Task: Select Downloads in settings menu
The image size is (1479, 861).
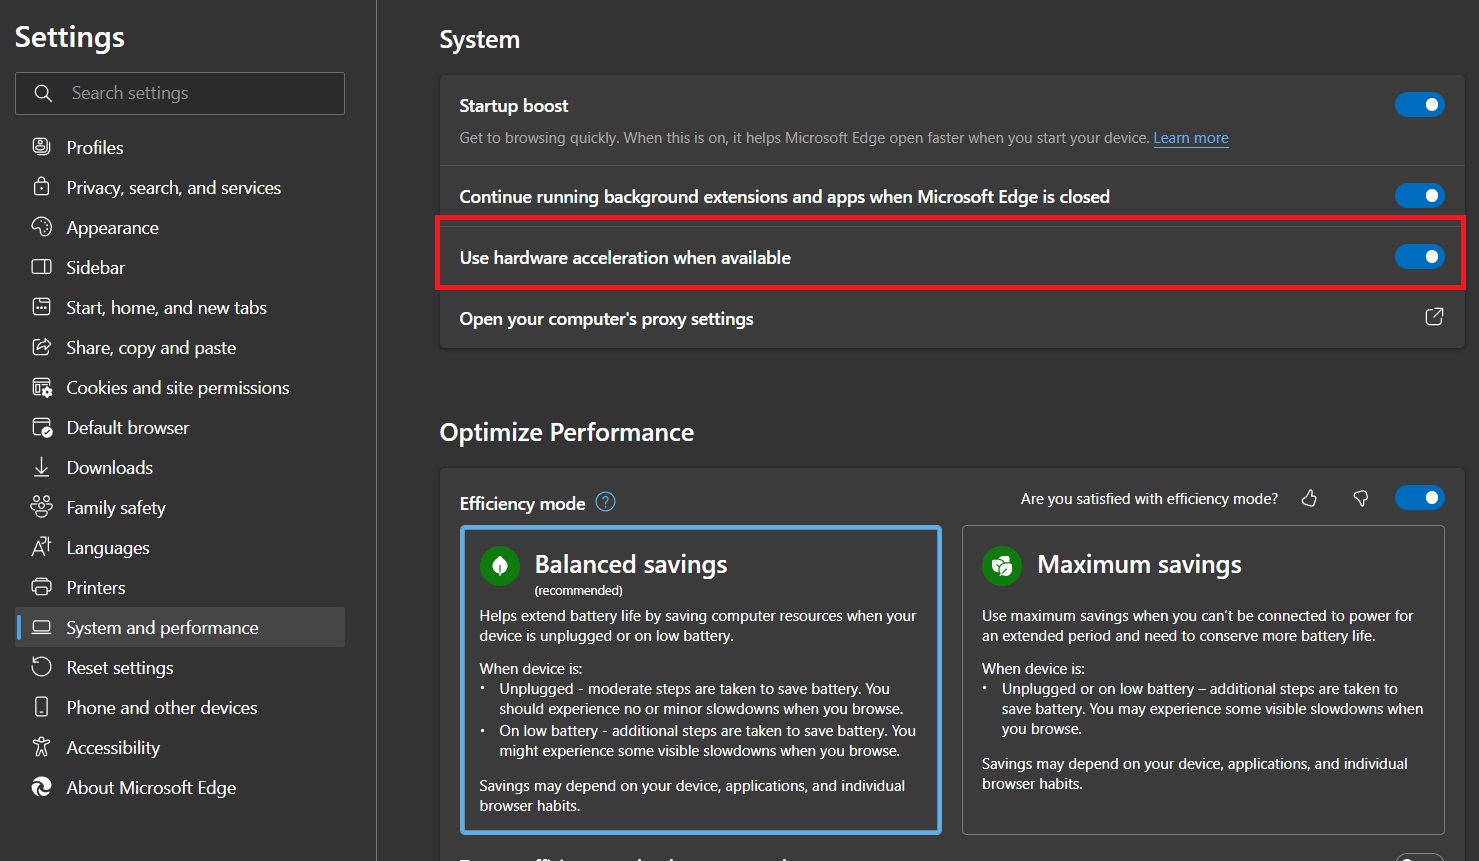Action: coord(180,467)
